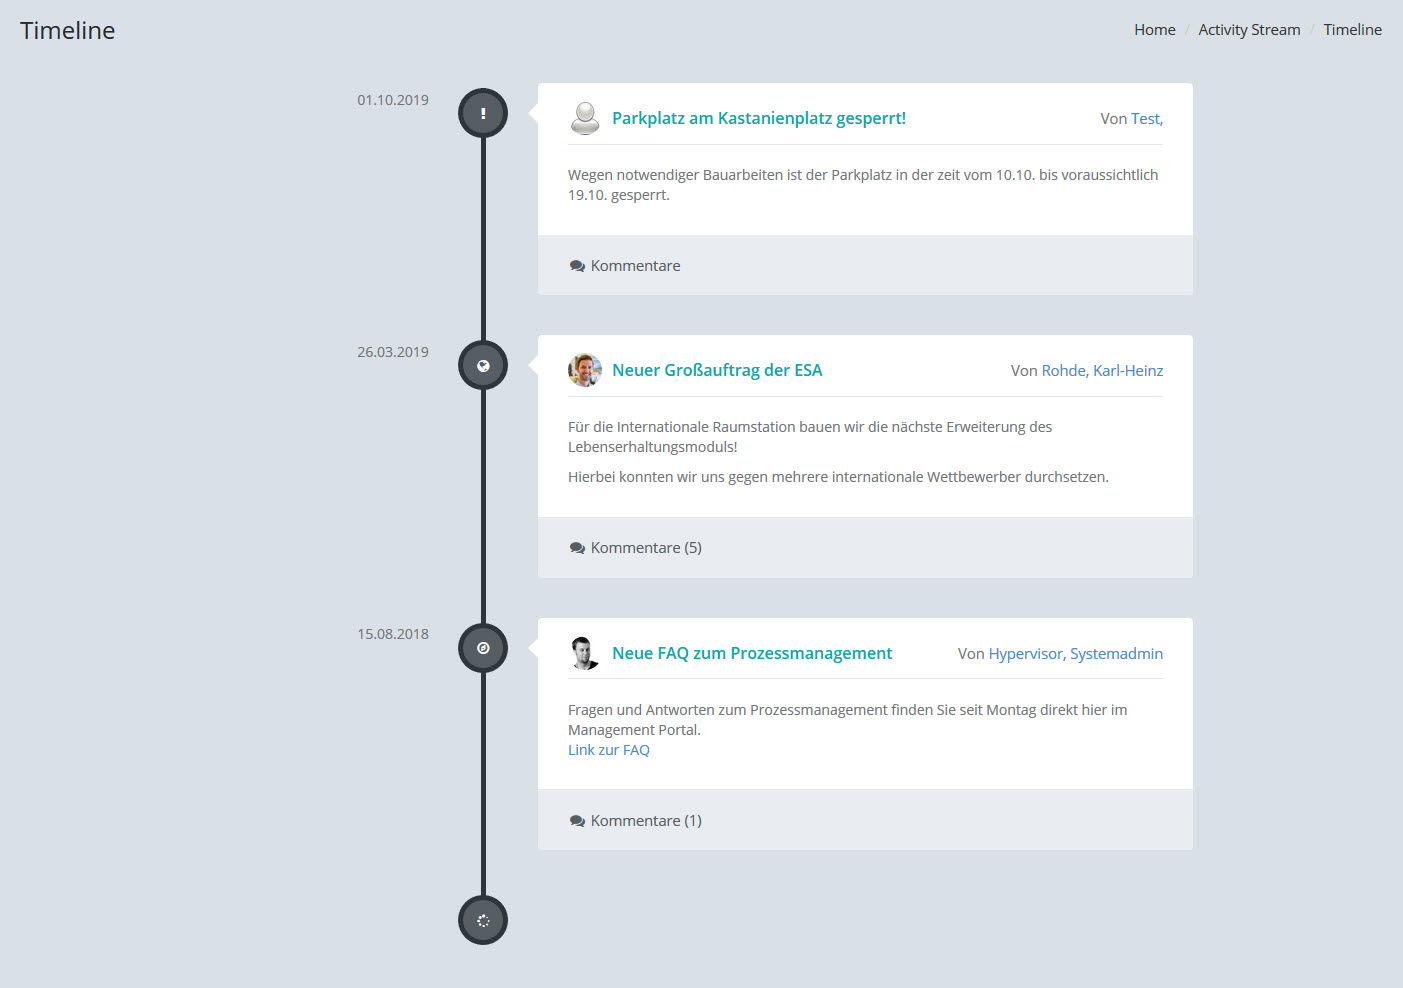This screenshot has height=988, width=1403.
Task: Click comment bubble icon on ESA post
Action: point(577,548)
